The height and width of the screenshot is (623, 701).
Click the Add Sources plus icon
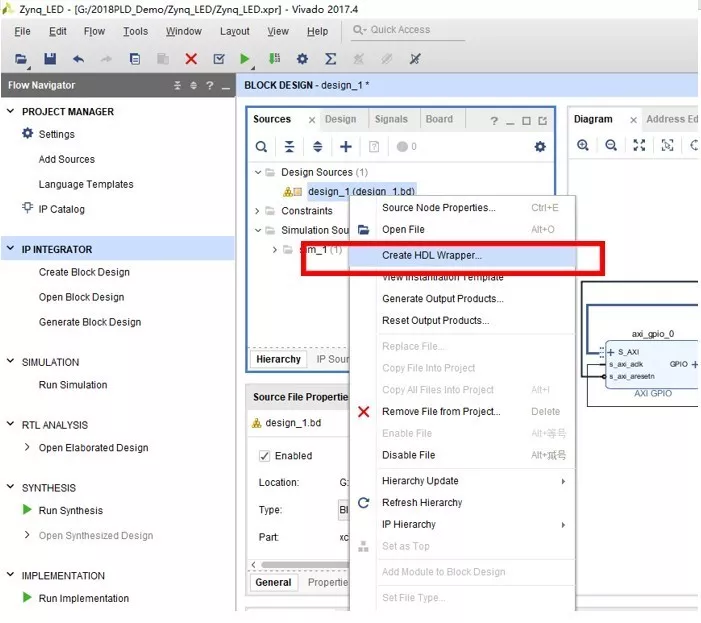click(346, 147)
